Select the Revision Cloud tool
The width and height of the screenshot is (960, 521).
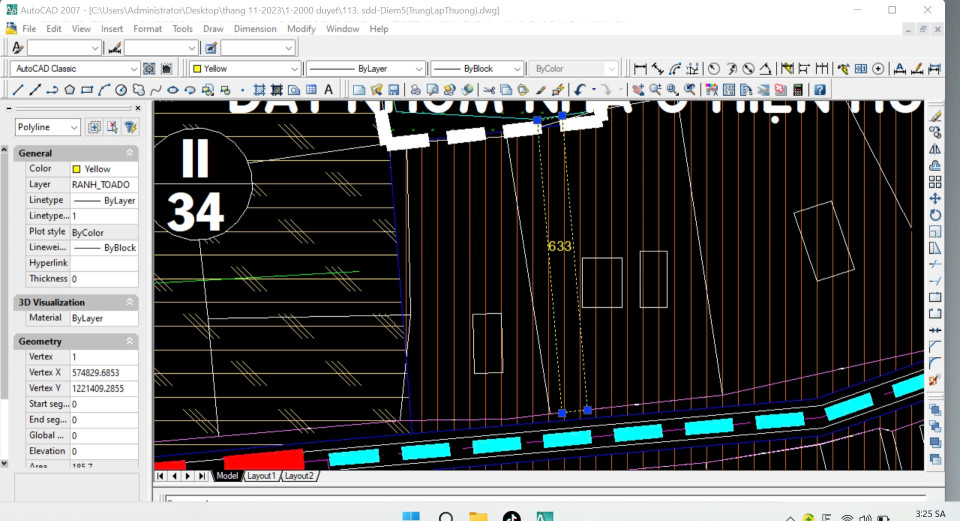coord(138,90)
